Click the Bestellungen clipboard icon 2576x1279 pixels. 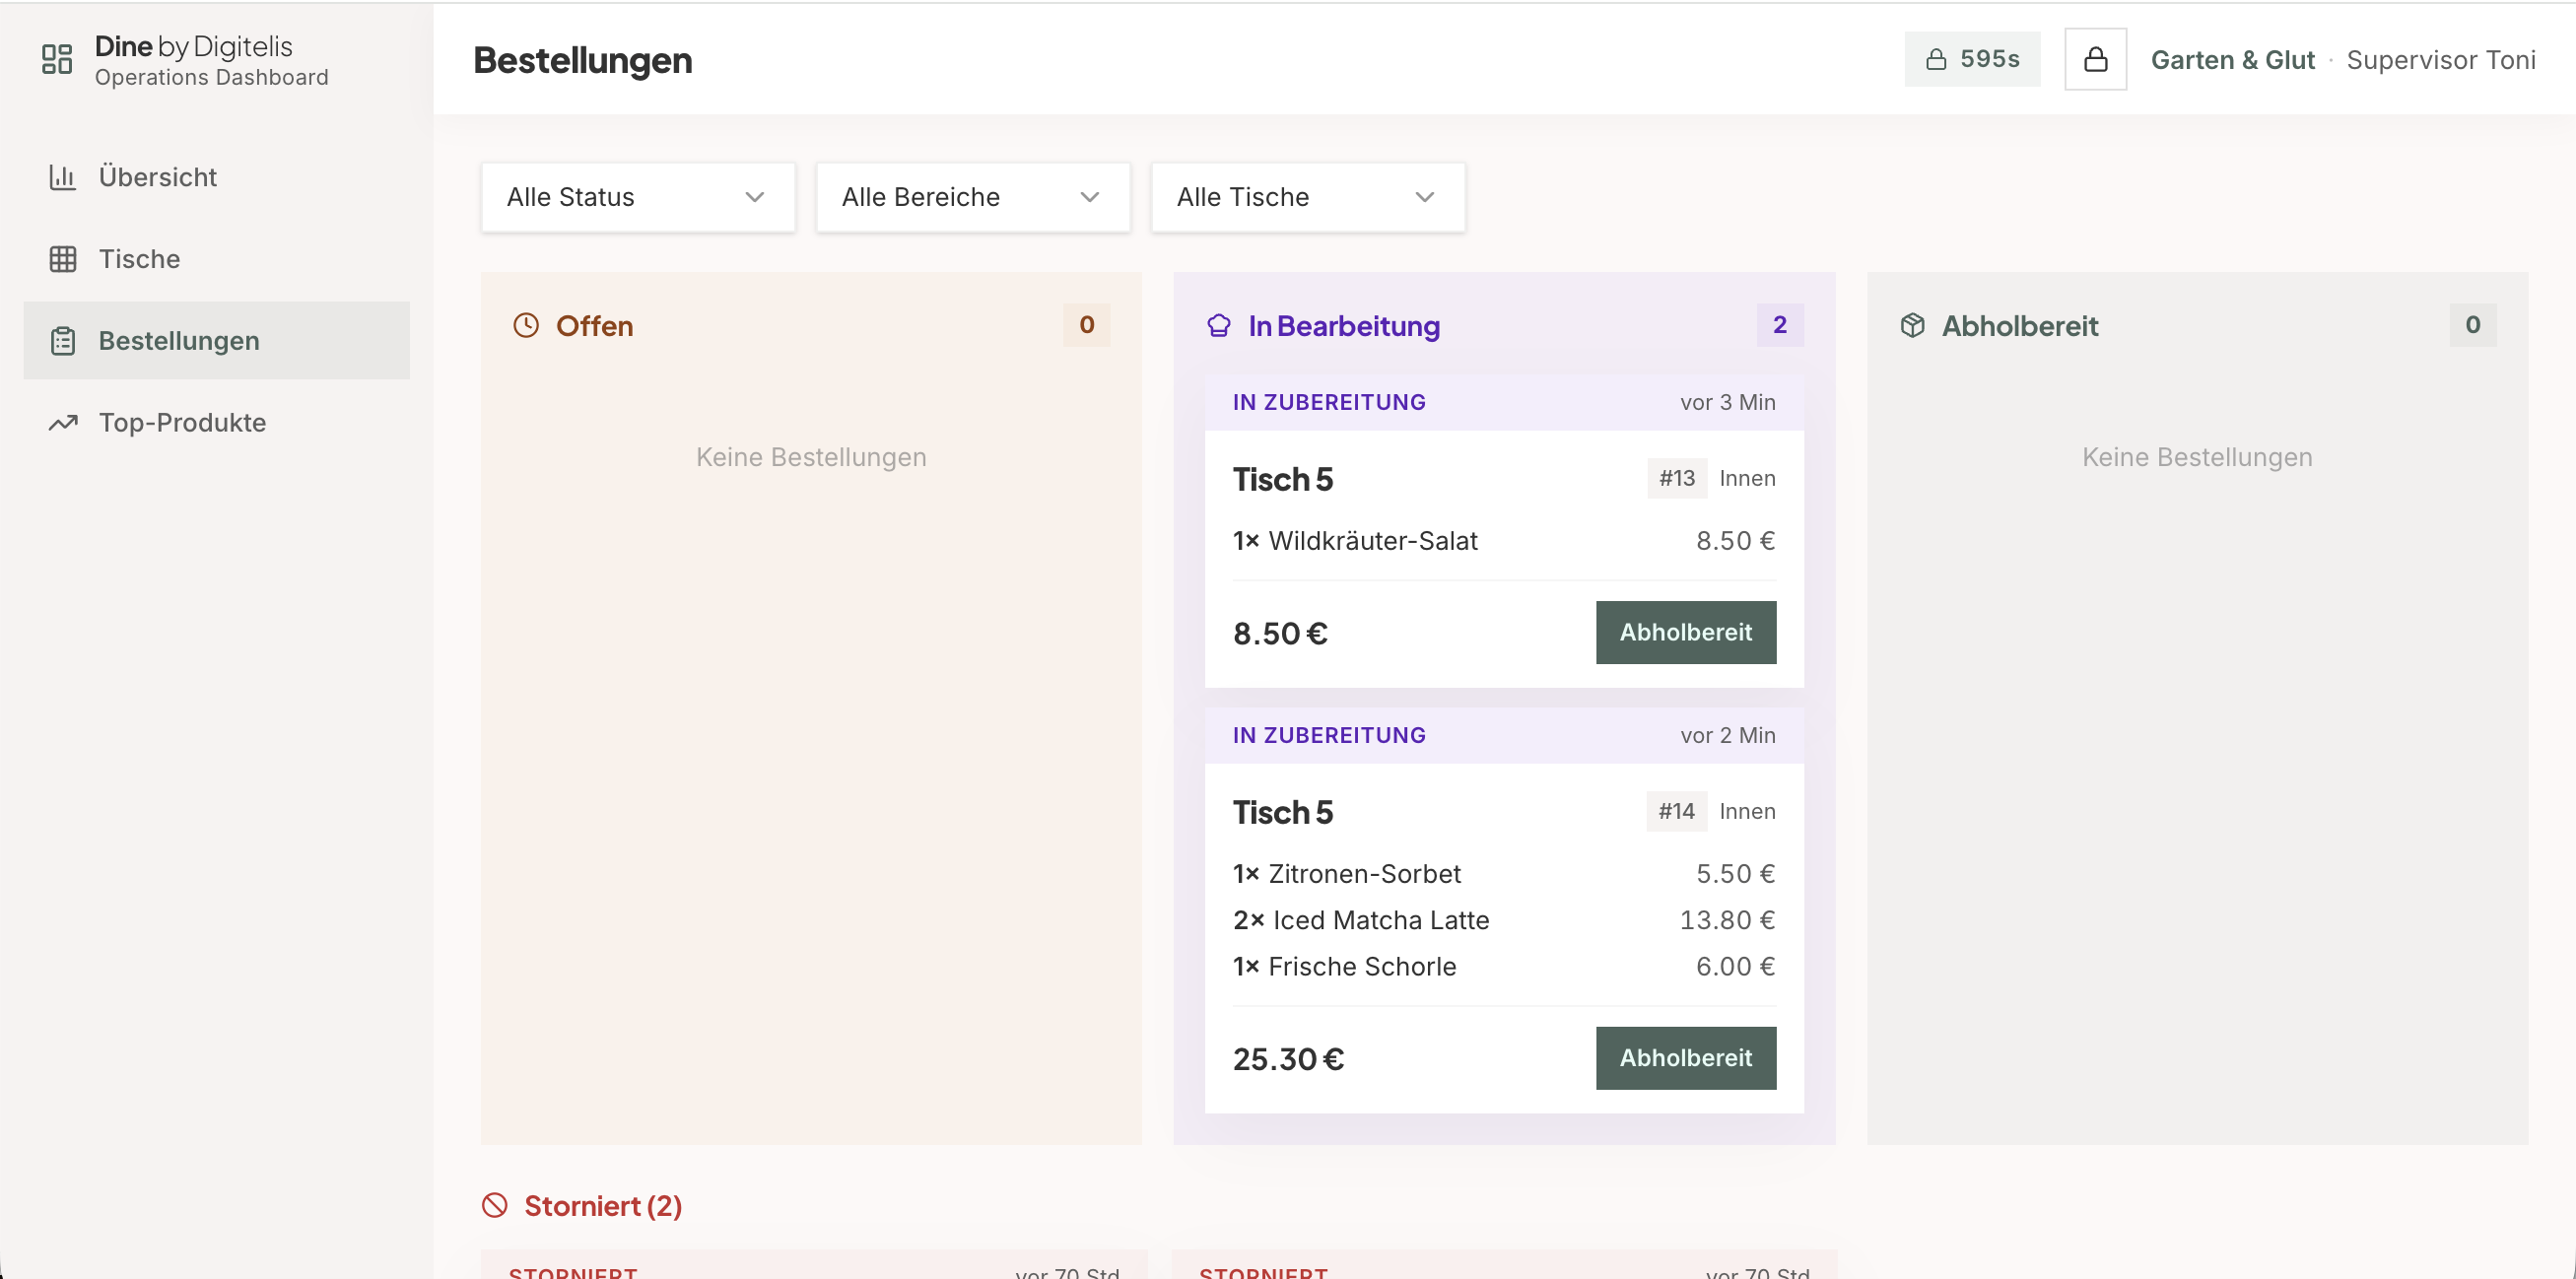click(62, 341)
